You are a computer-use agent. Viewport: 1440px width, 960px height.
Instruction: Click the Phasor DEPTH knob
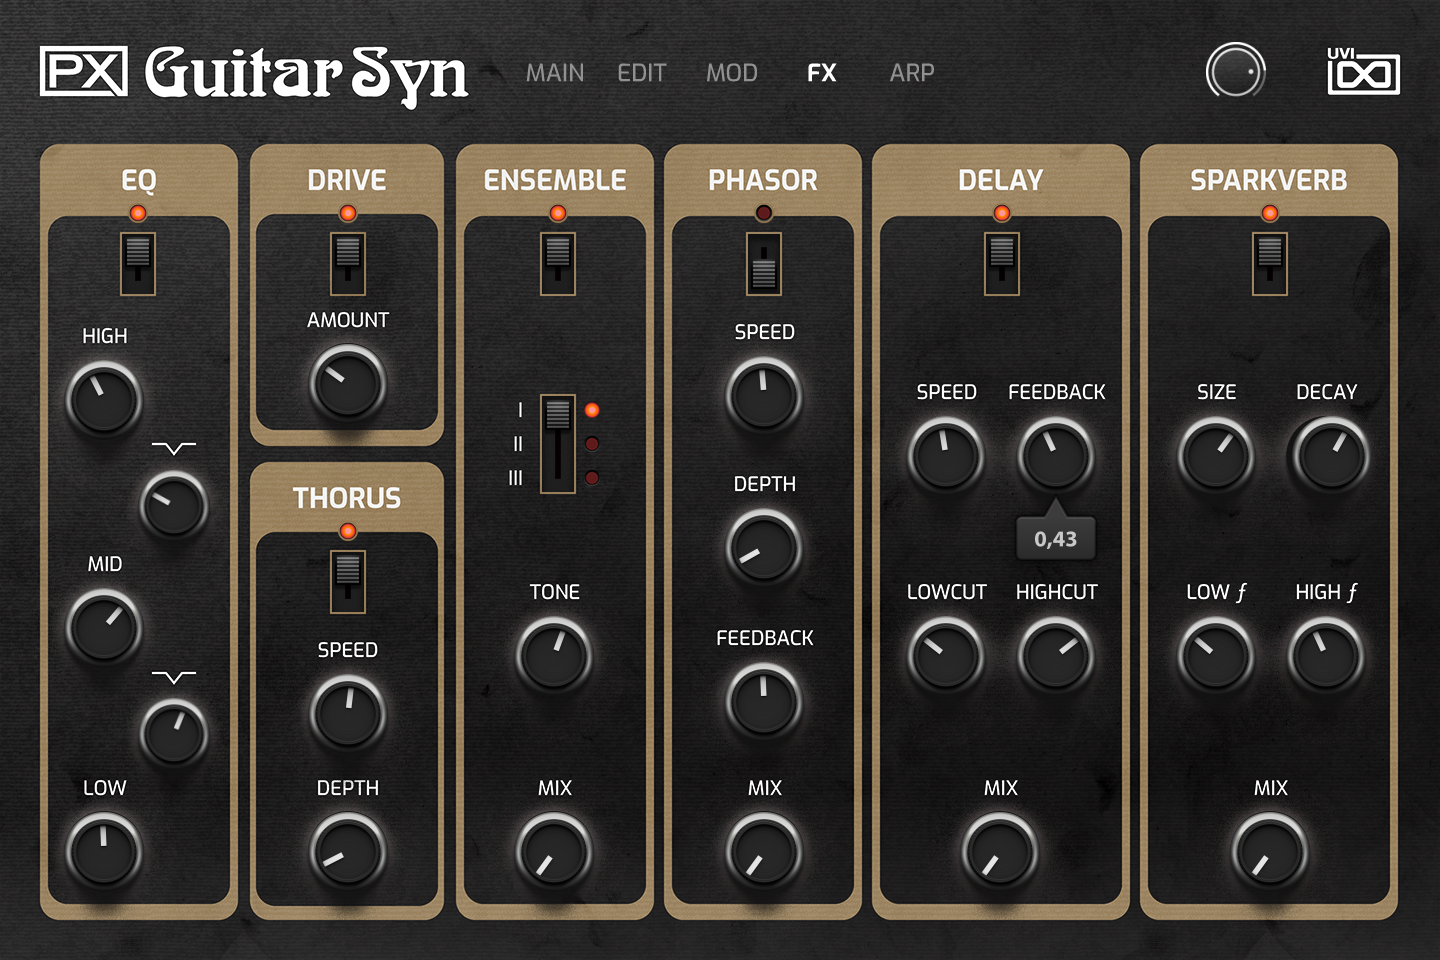point(764,547)
